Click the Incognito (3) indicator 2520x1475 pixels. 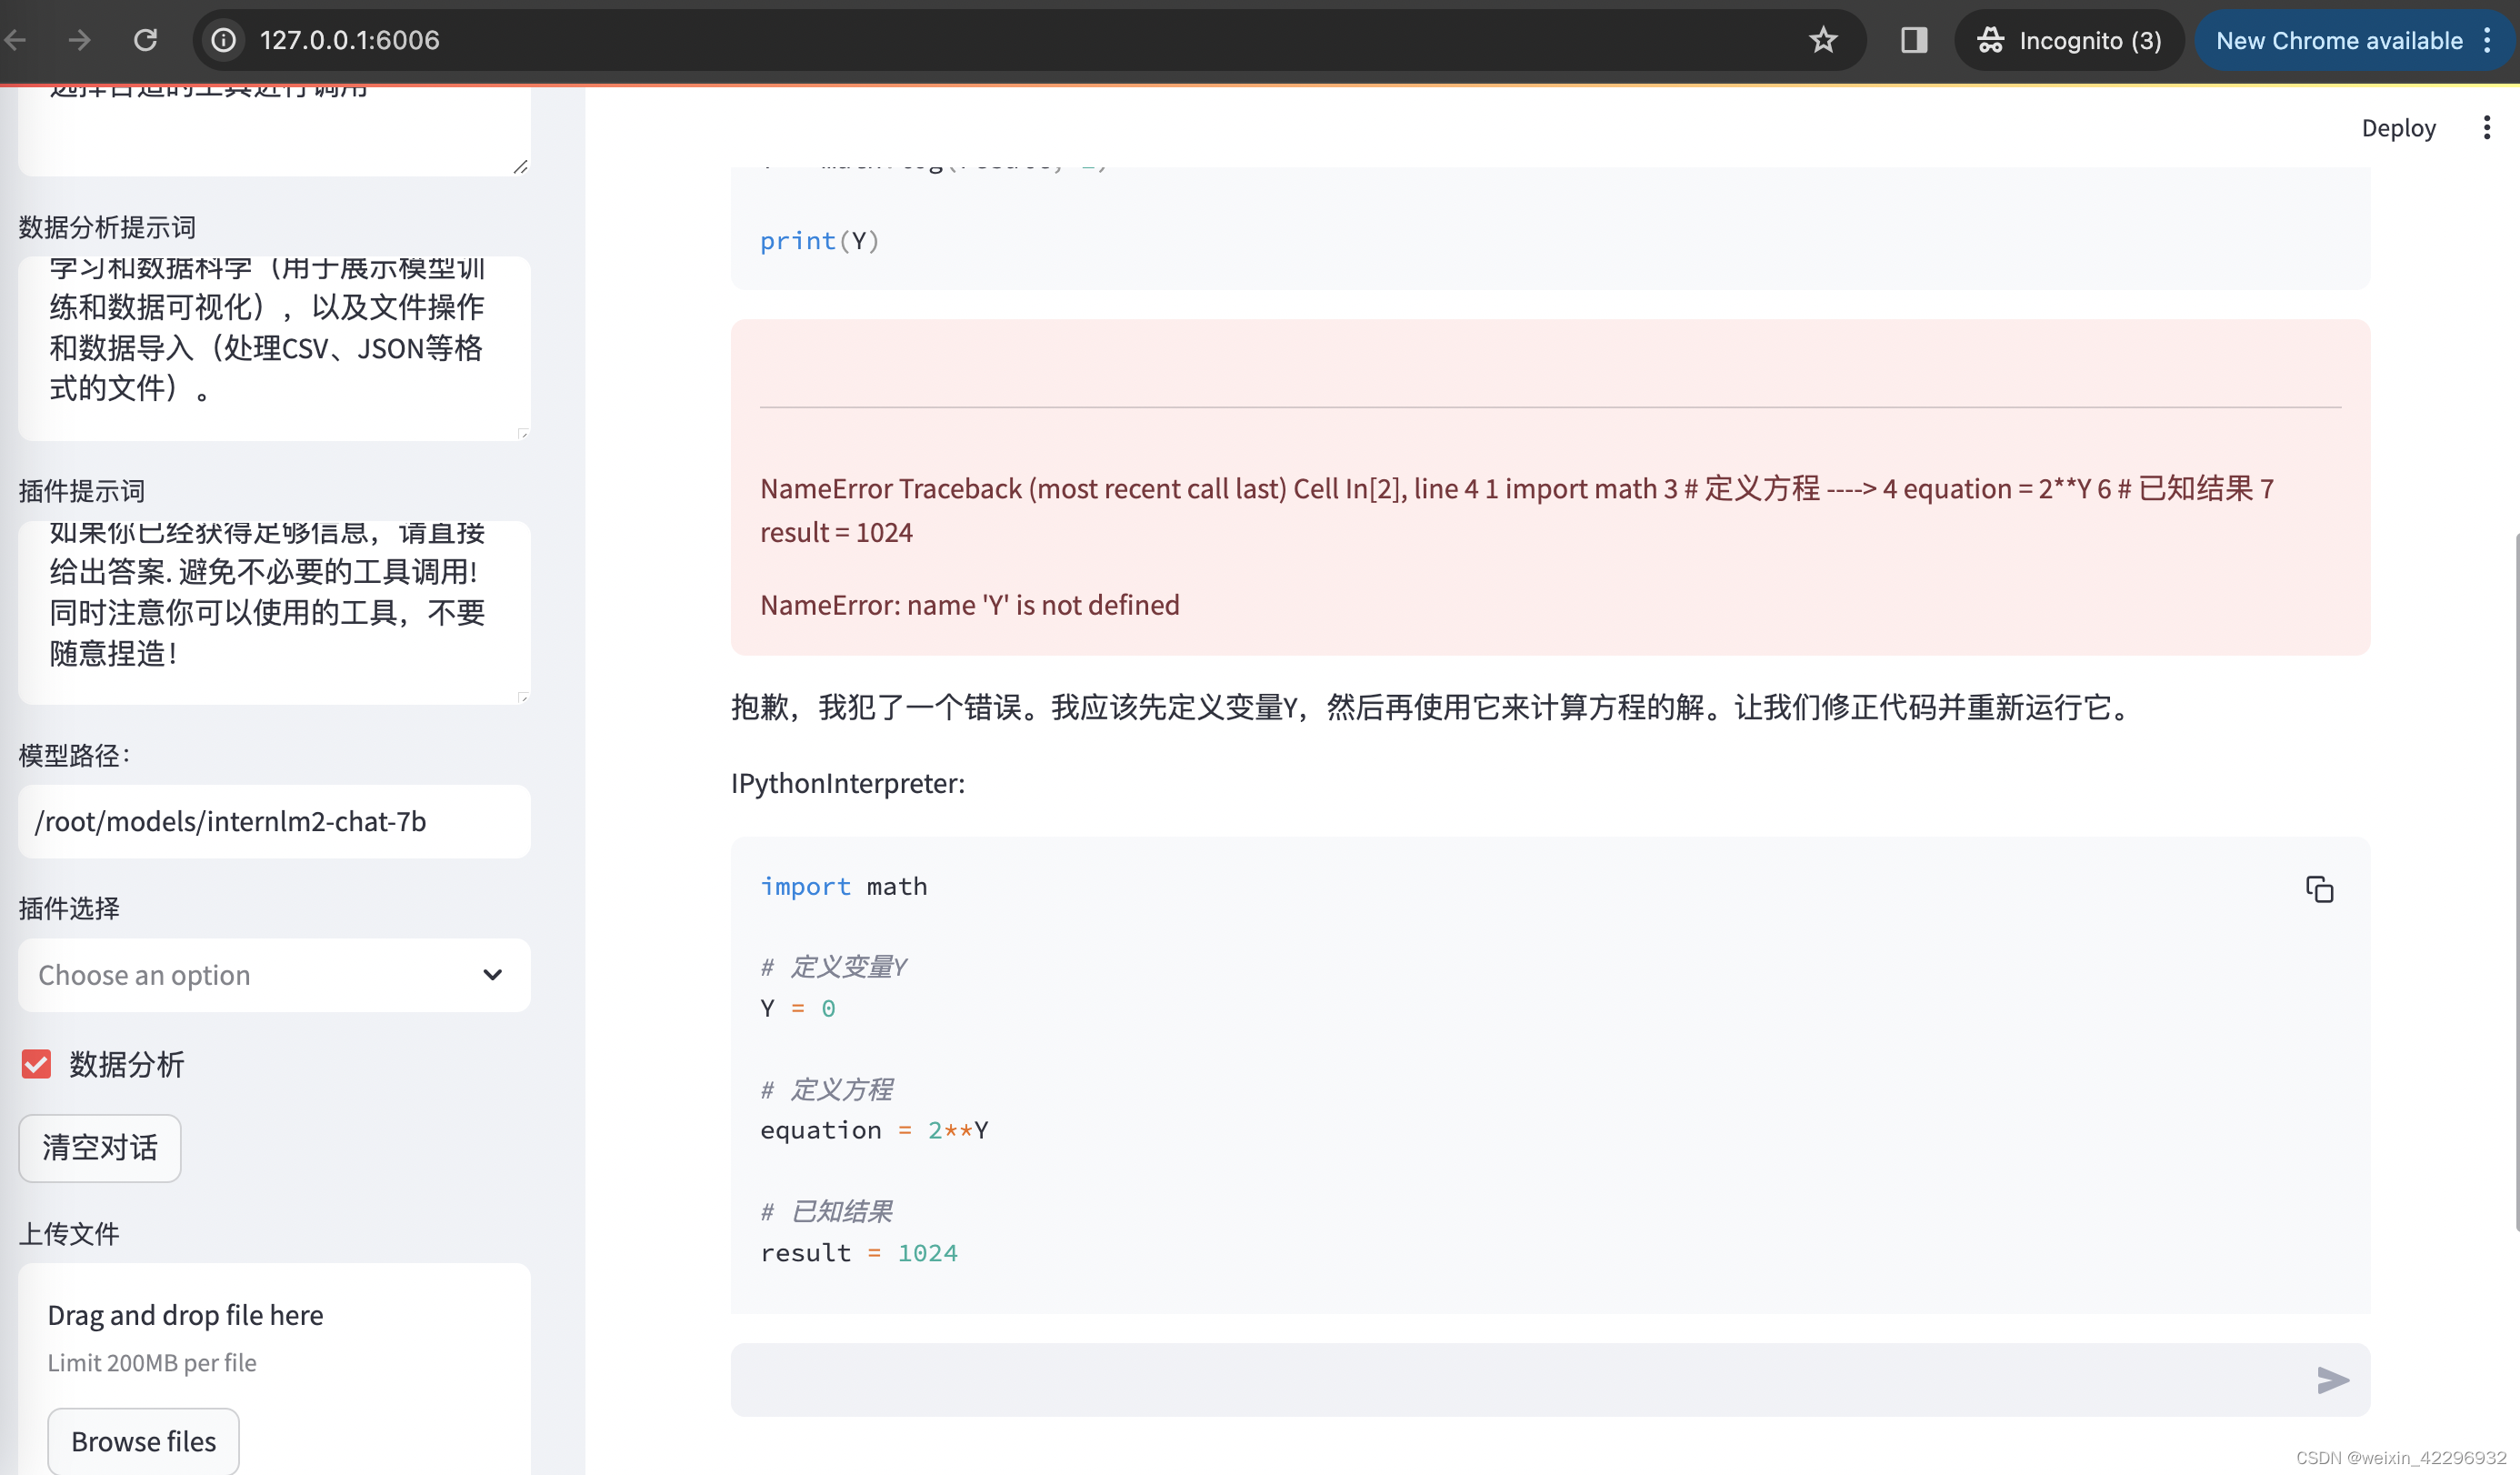point(2068,40)
